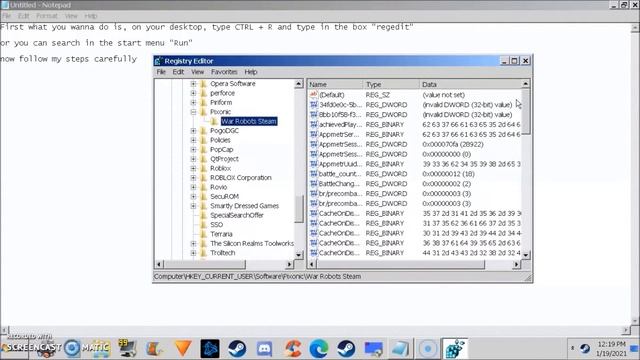Click the AppmetrSer... value name

(x=339, y=134)
